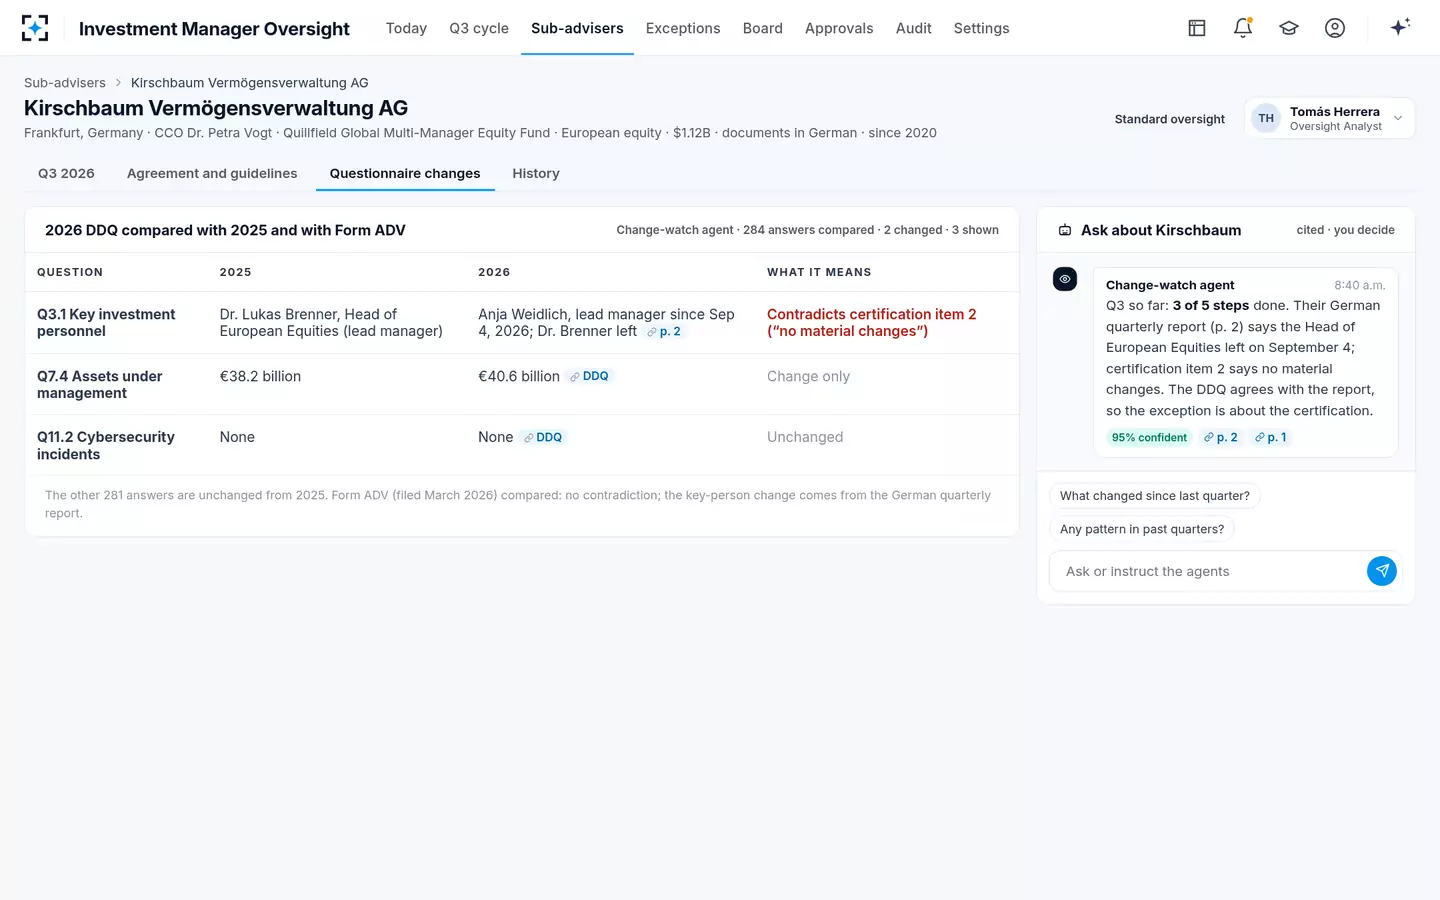Screen dimensions: 1440x900
Task: Click the 'Change only' cell
Action: point(808,377)
